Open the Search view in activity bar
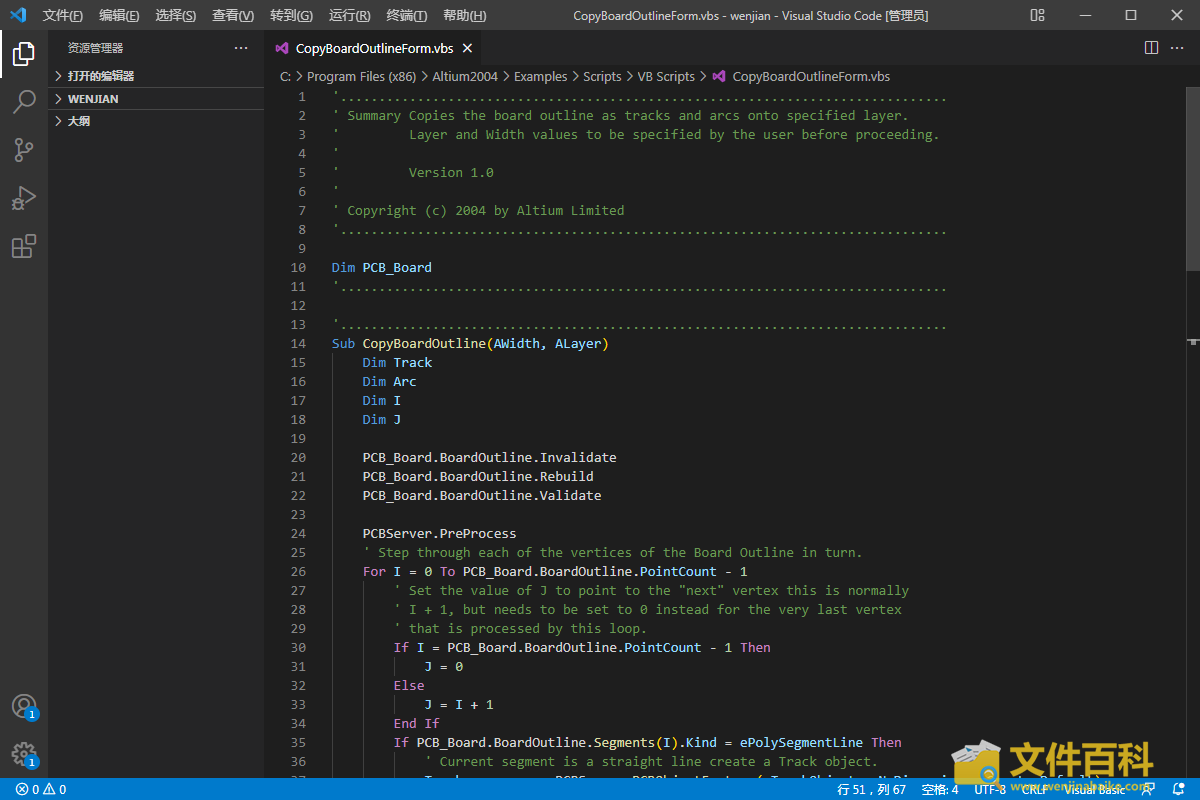 point(24,101)
